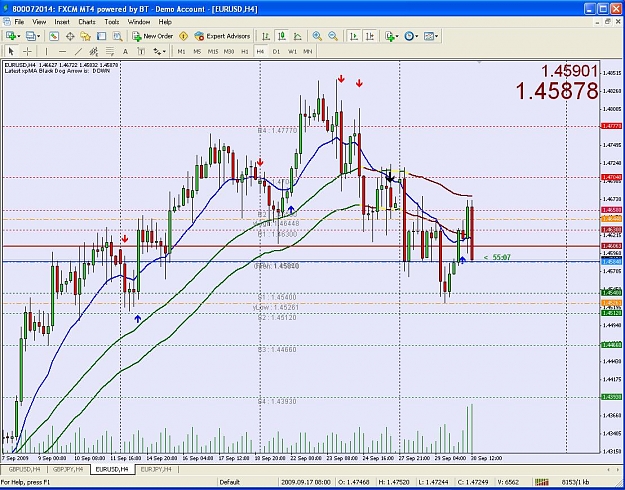Toggle Chart Shift button
The width and height of the screenshot is (625, 490).
click(369, 36)
